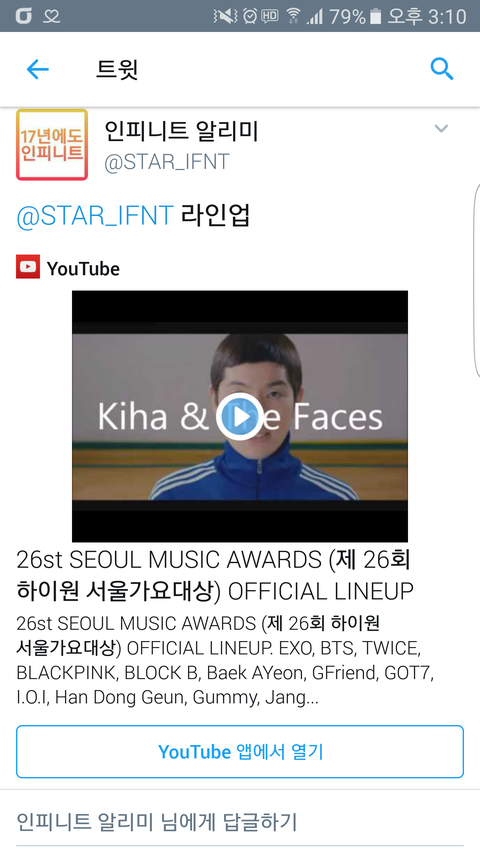Viewport: 480px width, 853px height.
Task: Open the @STAR_IFNT mention link
Action: (x=95, y=216)
